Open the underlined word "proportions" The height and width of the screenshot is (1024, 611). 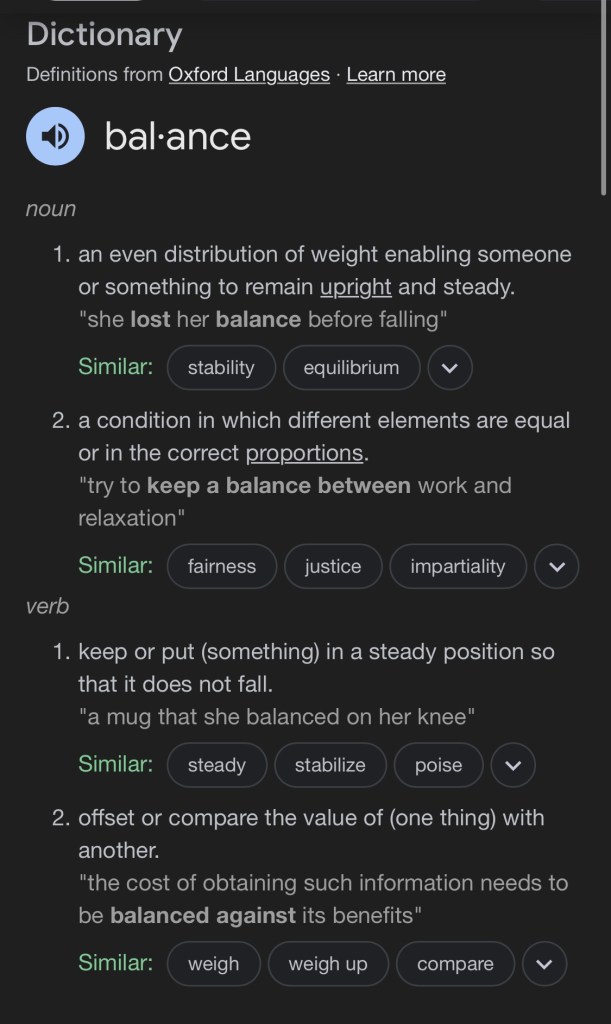tap(304, 453)
